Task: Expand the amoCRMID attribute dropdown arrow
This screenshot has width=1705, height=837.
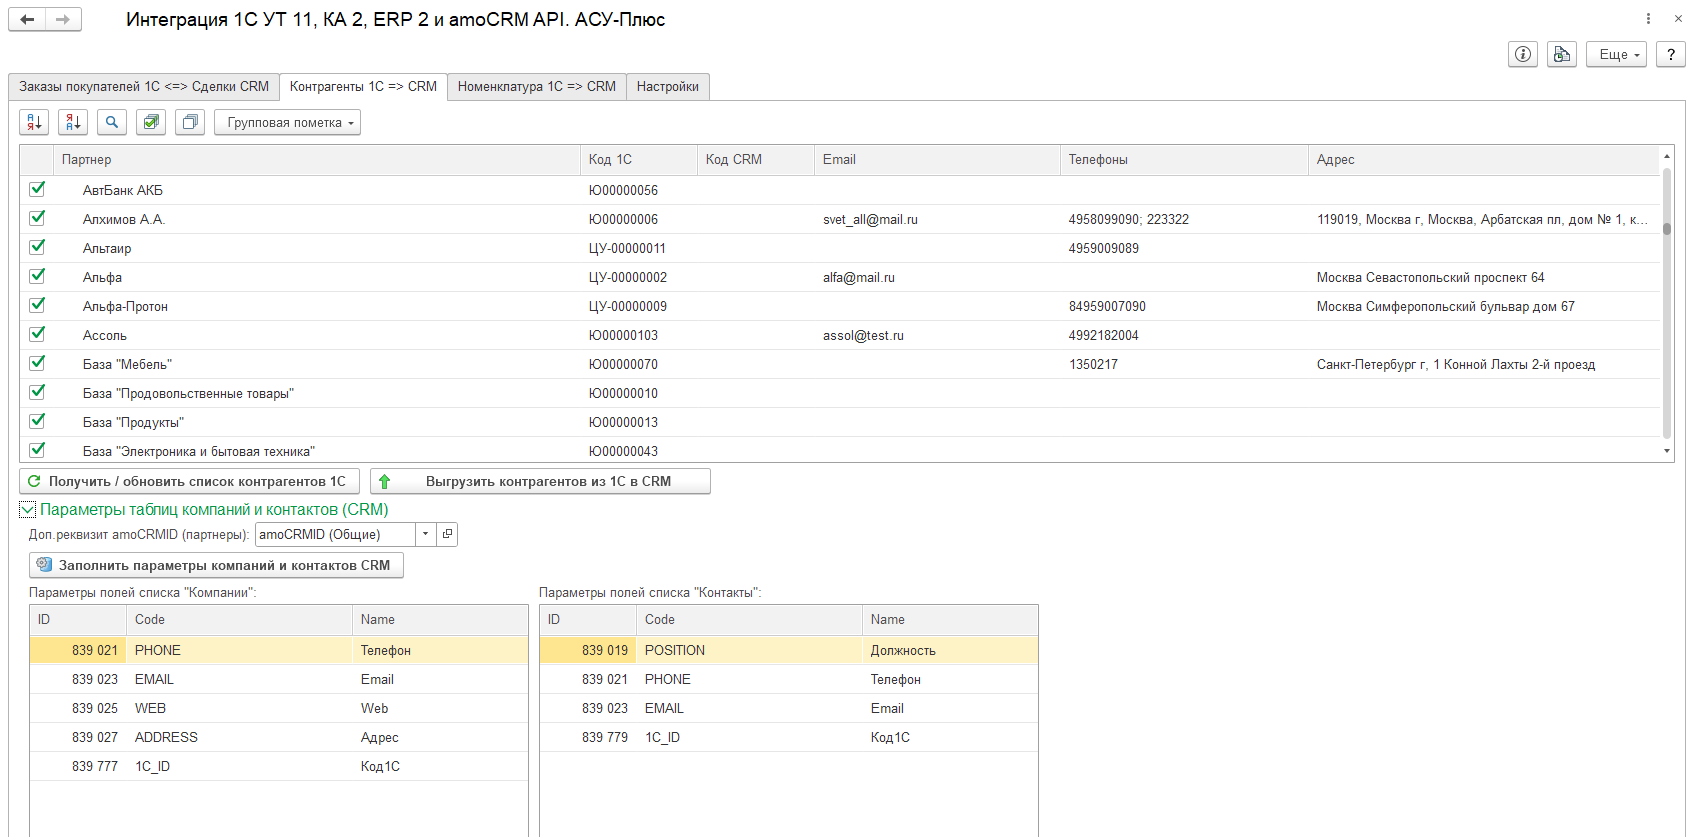Action: click(426, 534)
